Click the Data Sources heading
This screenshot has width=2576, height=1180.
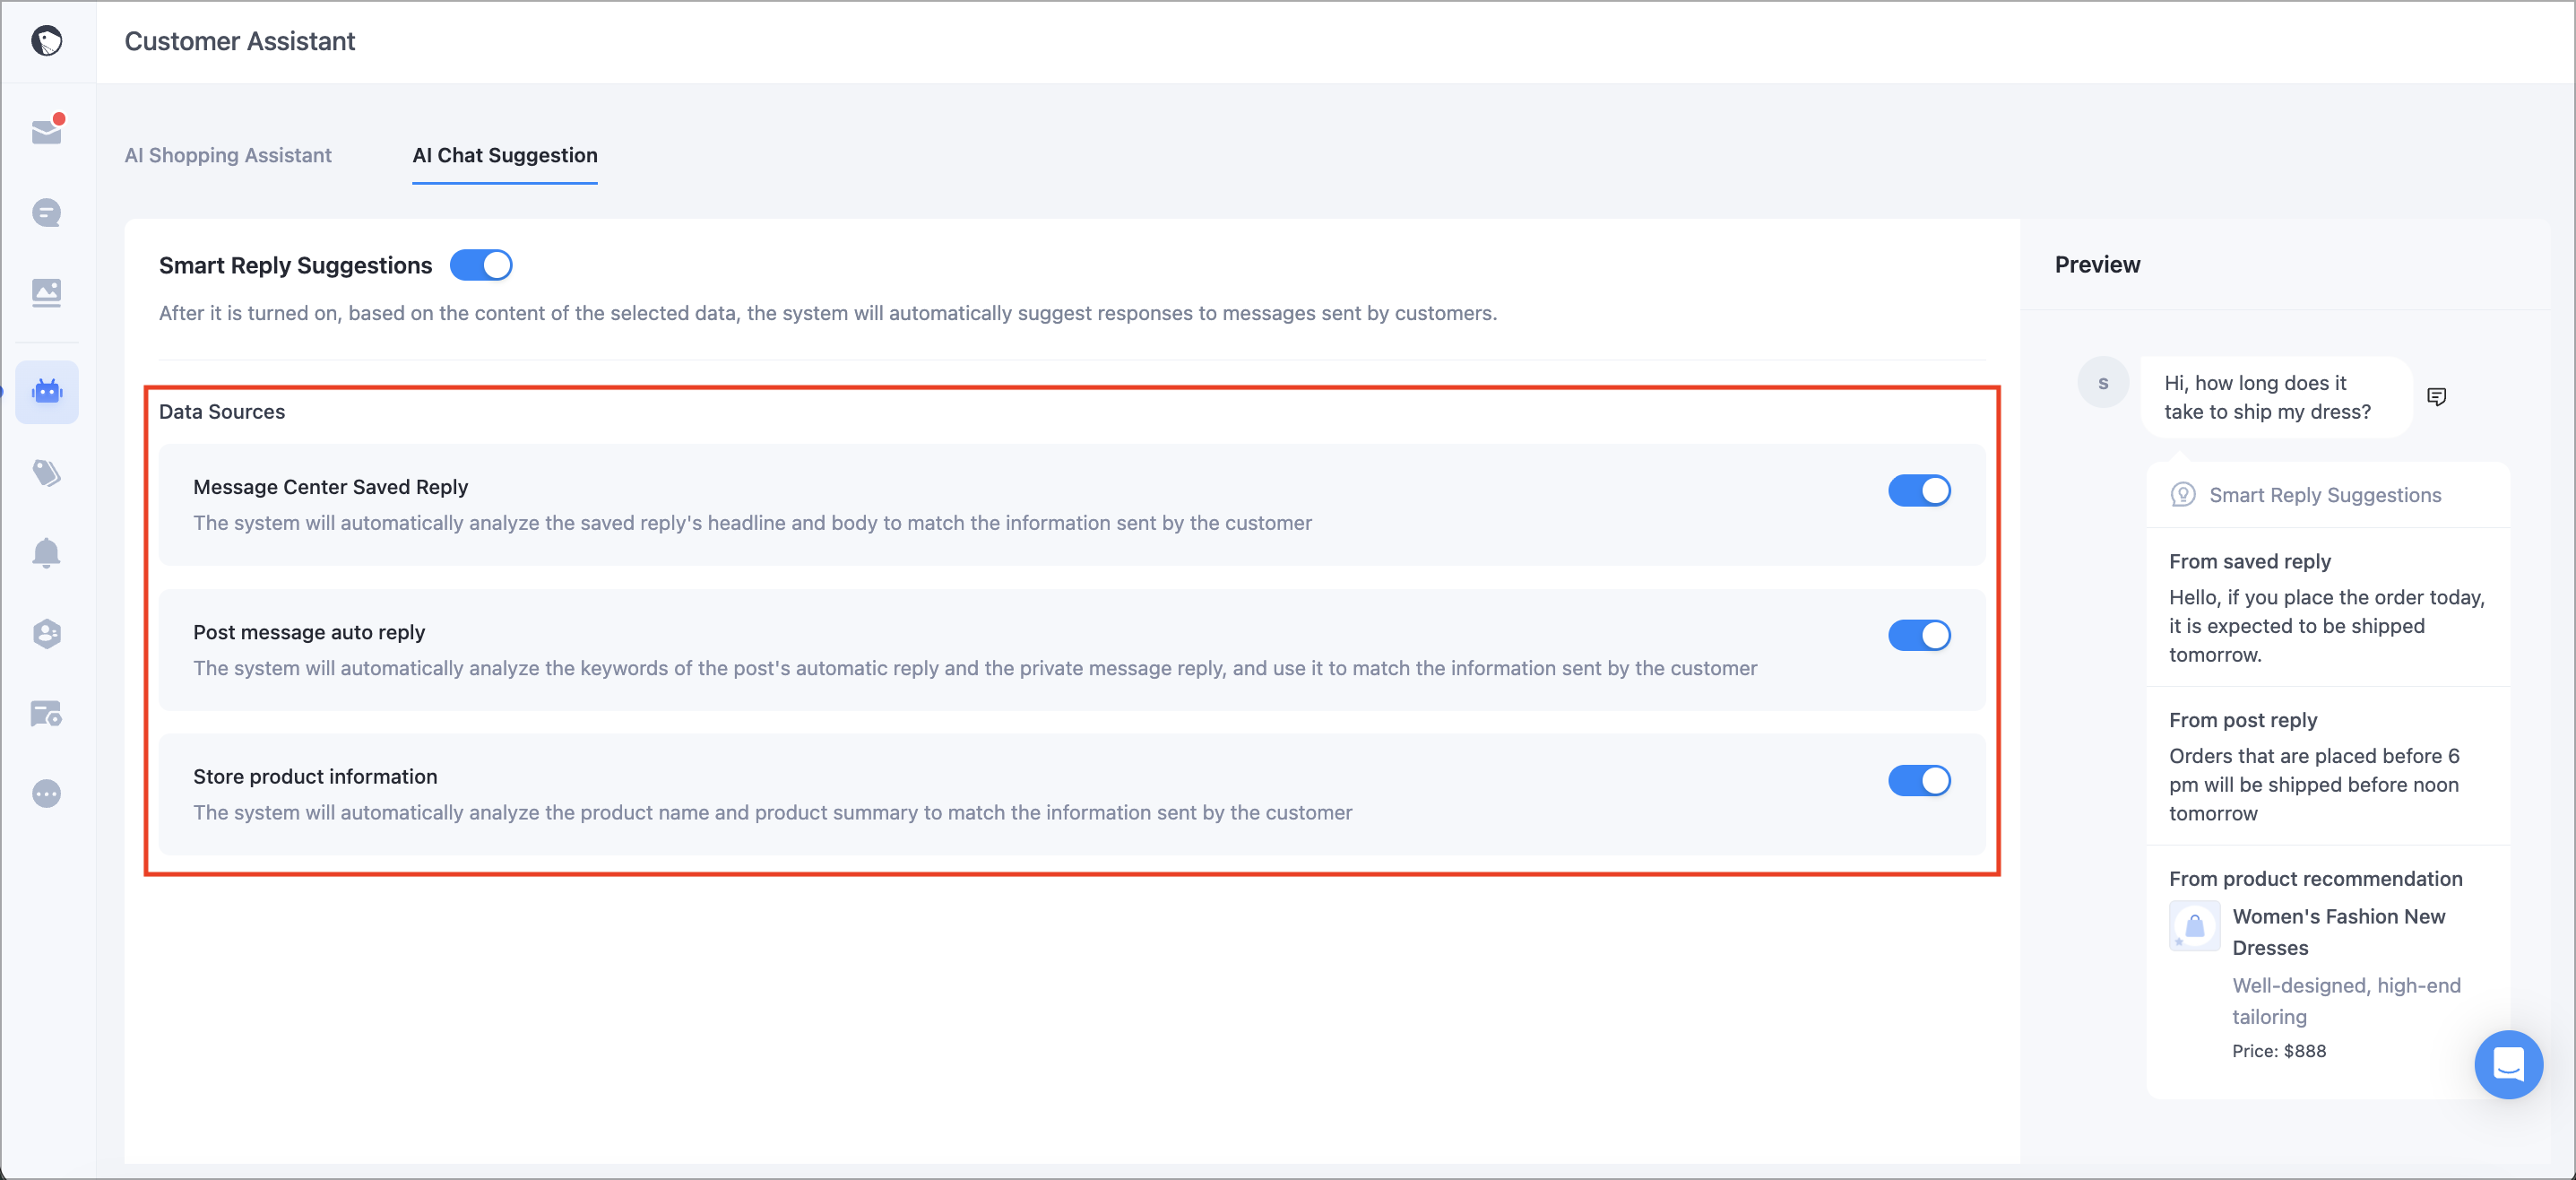pyautogui.click(x=222, y=411)
